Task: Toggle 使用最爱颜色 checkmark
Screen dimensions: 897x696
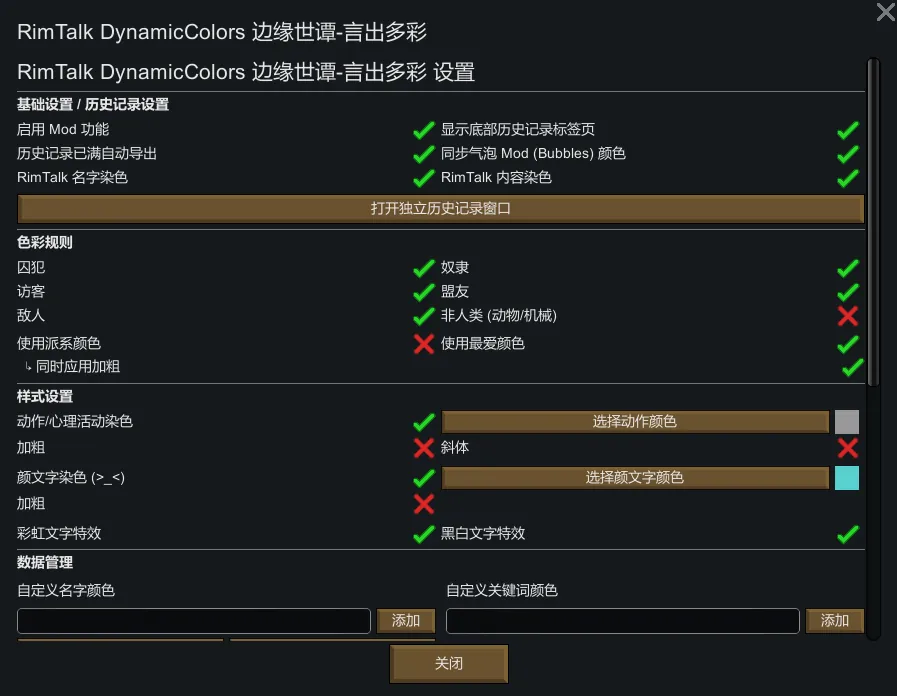Action: coord(848,344)
